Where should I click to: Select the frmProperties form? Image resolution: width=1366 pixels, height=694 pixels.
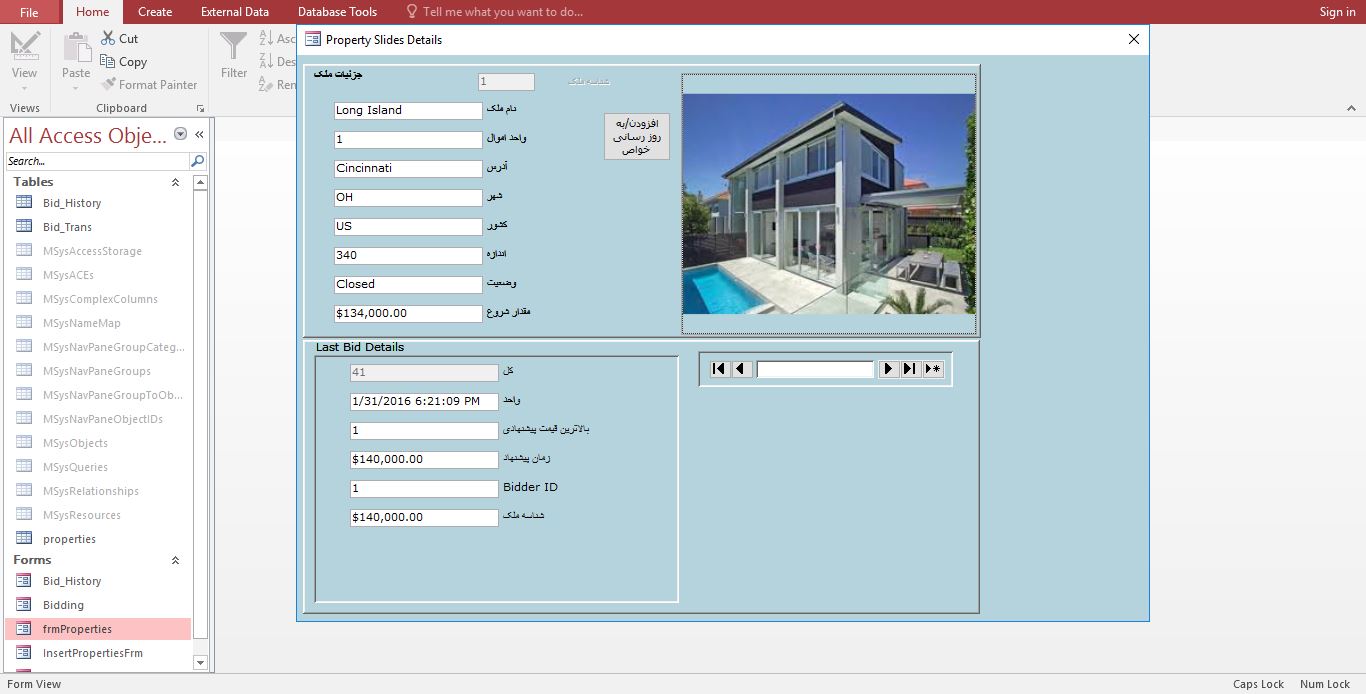pyautogui.click(x=98, y=629)
